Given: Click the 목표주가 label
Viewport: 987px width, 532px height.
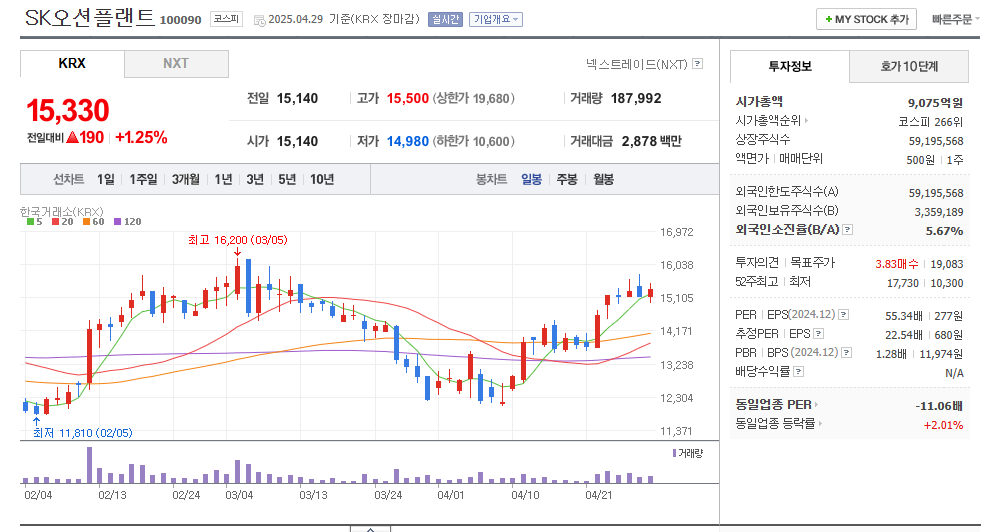Looking at the screenshot, I should 812,263.
